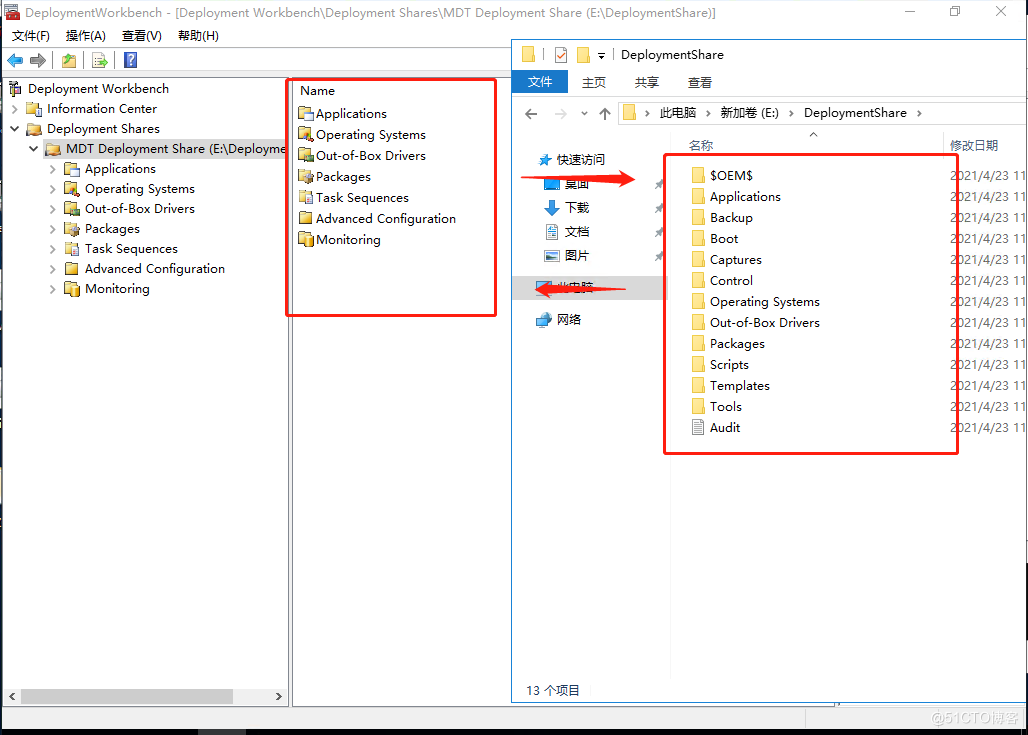Switch to 共享 ribbon tab
1028x735 pixels.
tap(646, 83)
